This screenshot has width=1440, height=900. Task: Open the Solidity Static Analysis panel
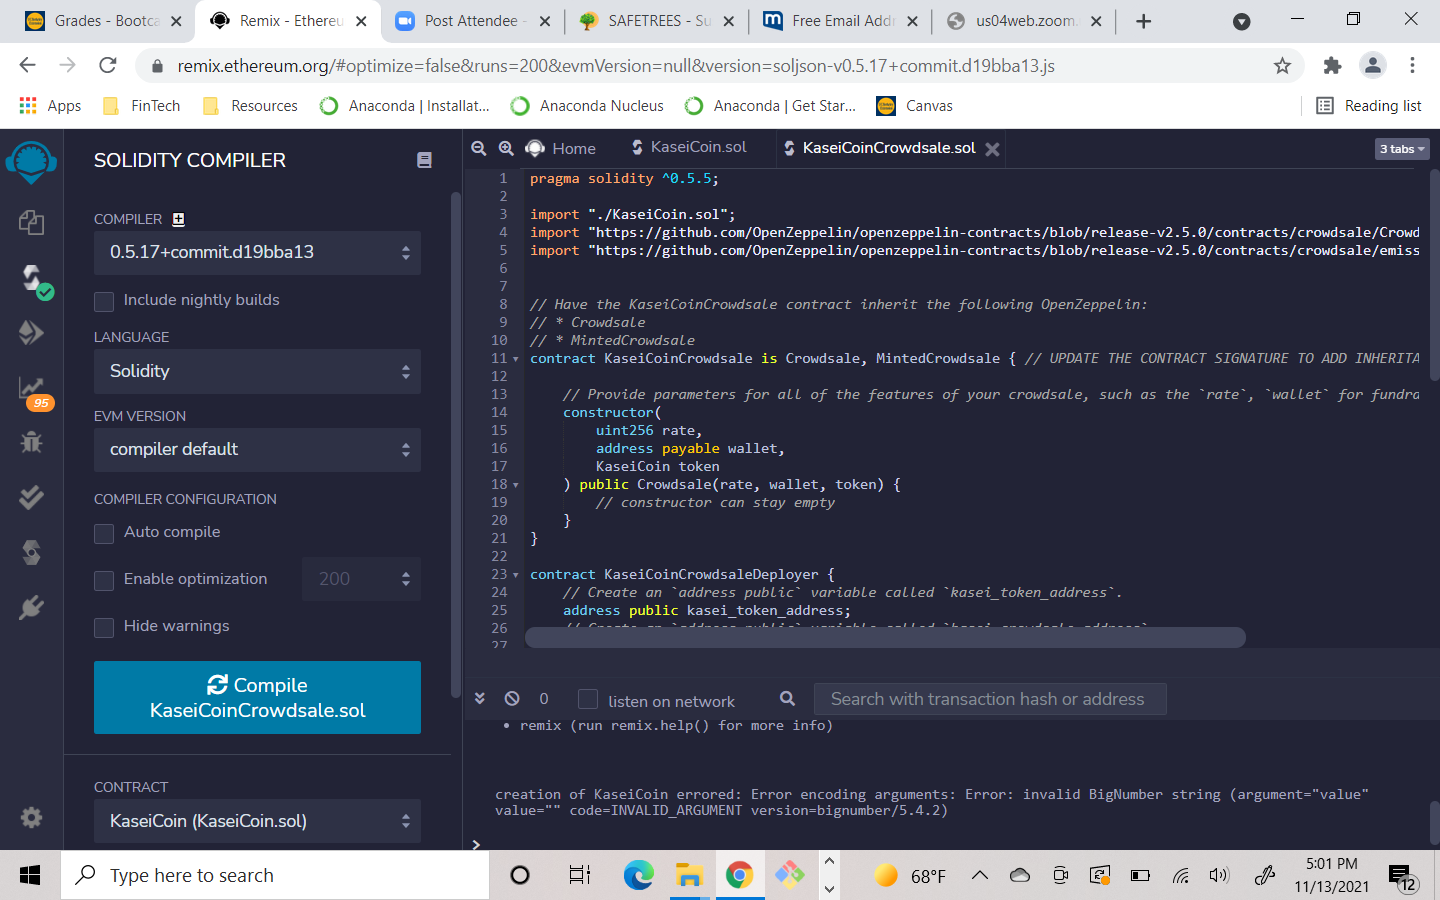(31, 387)
